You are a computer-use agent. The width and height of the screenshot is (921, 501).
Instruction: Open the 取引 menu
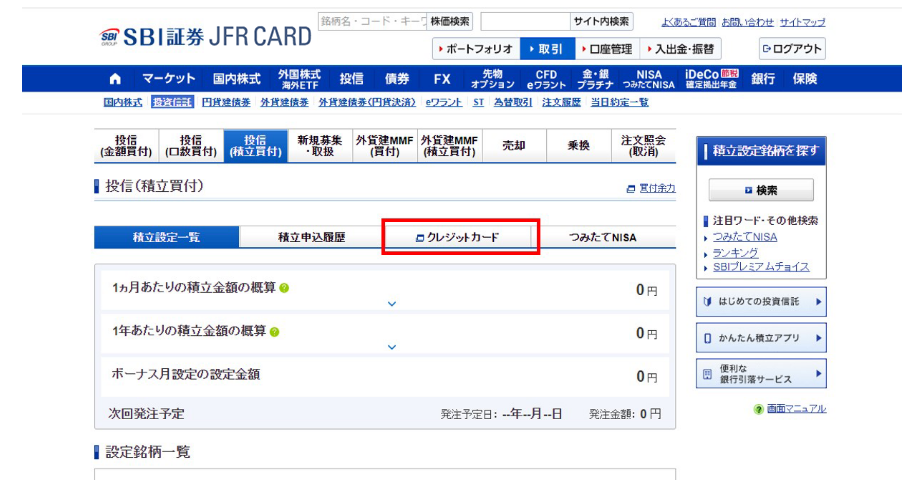[547, 49]
